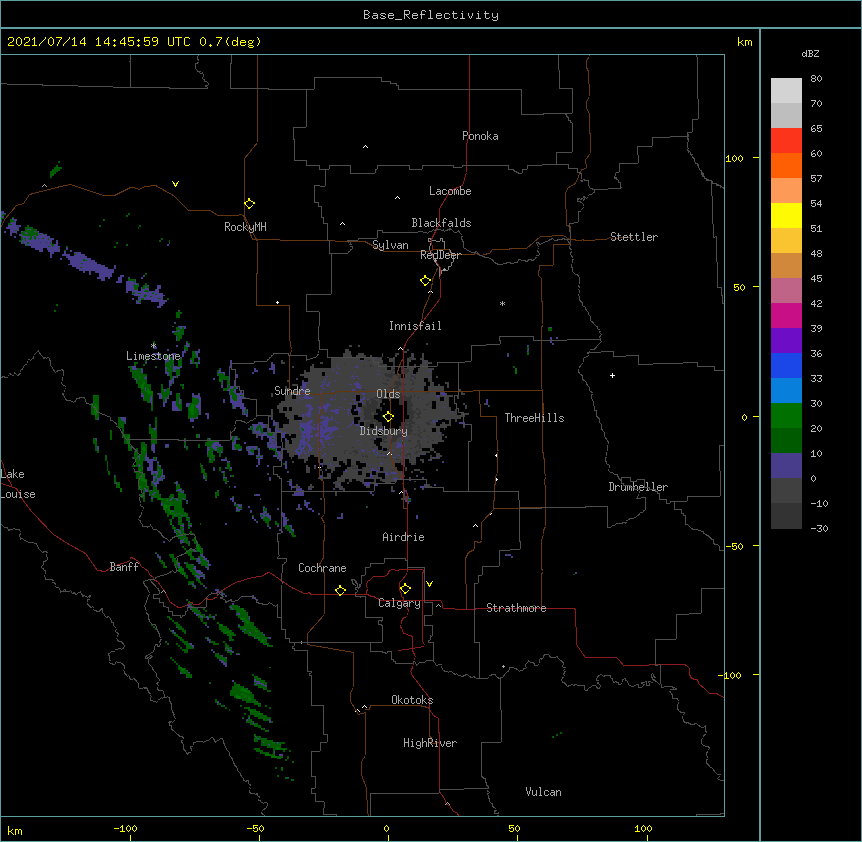Pick the magenta 39-42 dBZ legend swatch

[786, 315]
